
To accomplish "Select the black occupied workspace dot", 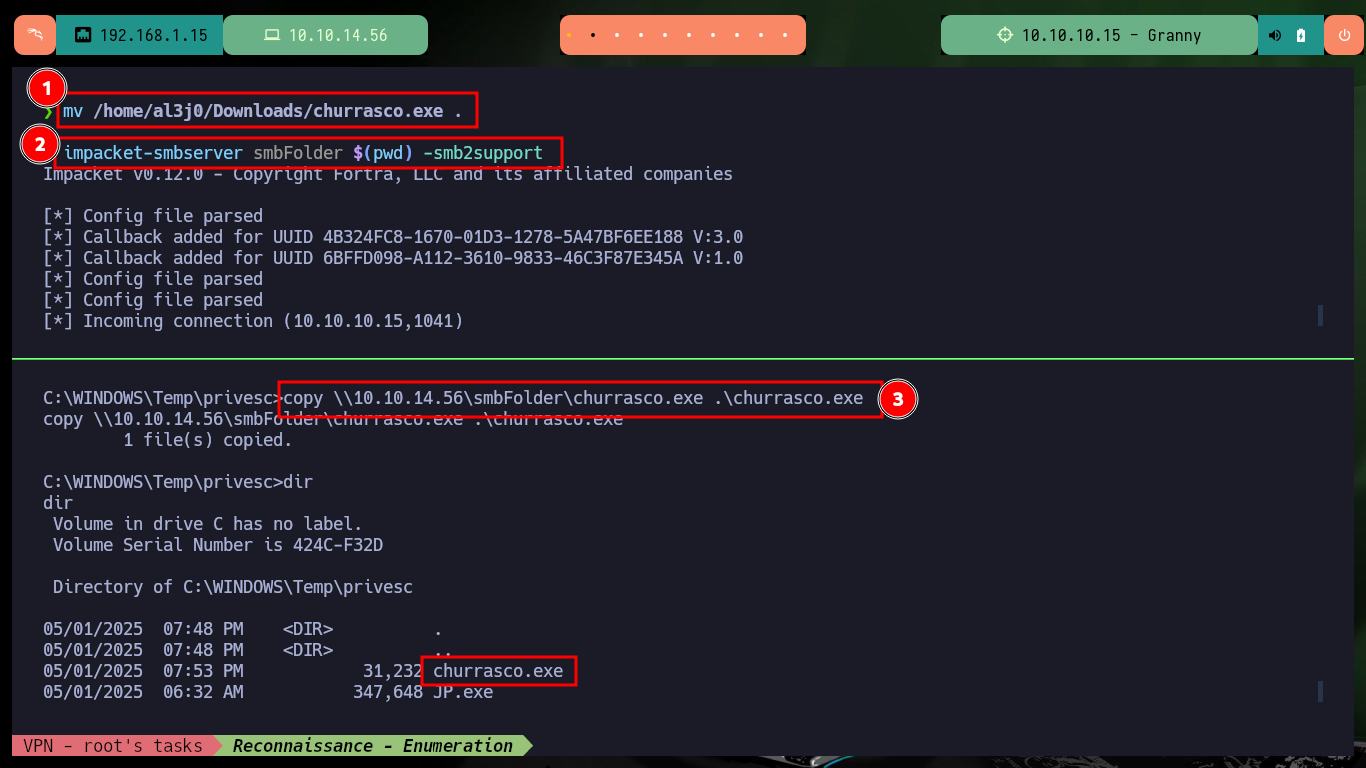I will point(593,35).
